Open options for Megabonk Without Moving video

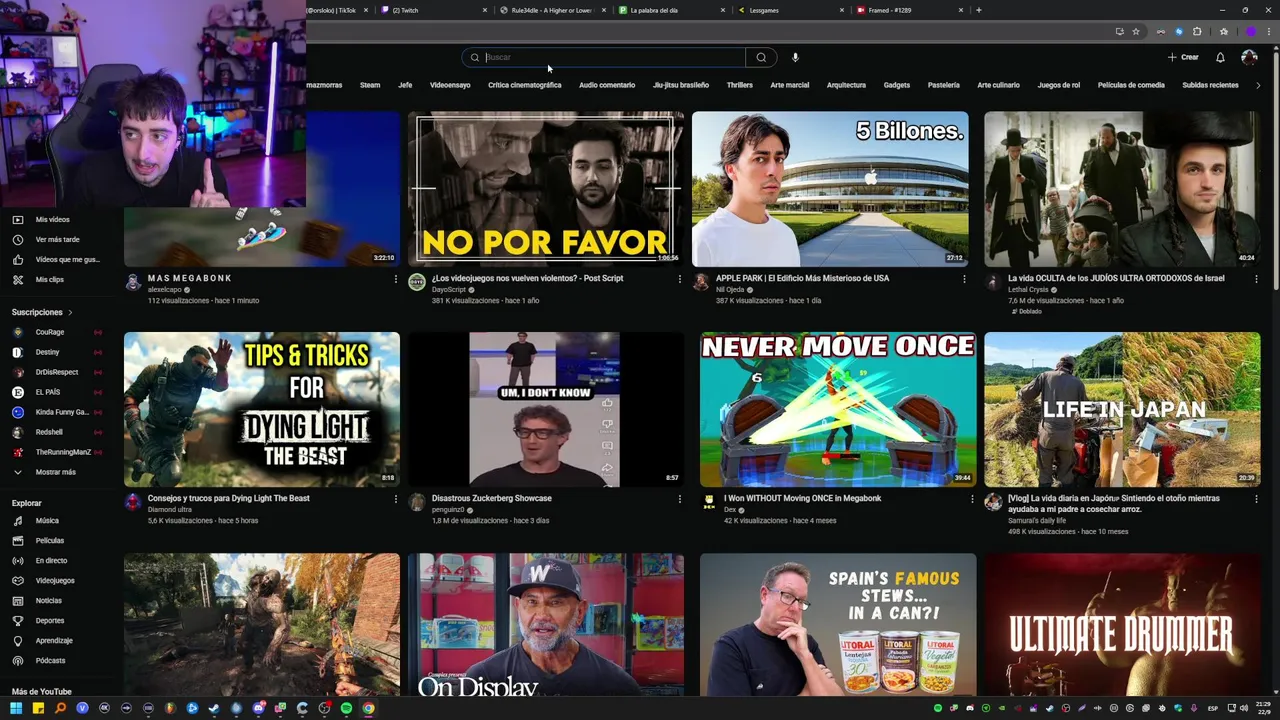pyautogui.click(x=971, y=499)
